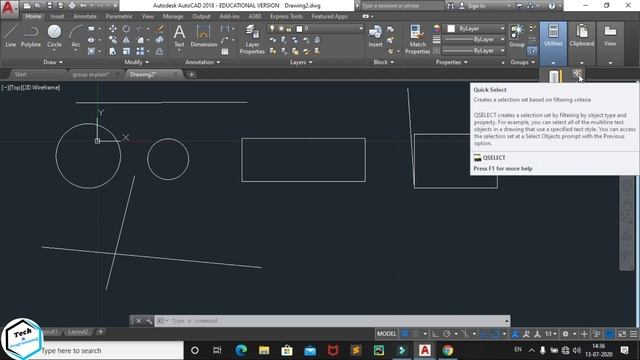The image size is (640, 360).
Task: Switch to the Parametric tab
Action: (x=119, y=16)
